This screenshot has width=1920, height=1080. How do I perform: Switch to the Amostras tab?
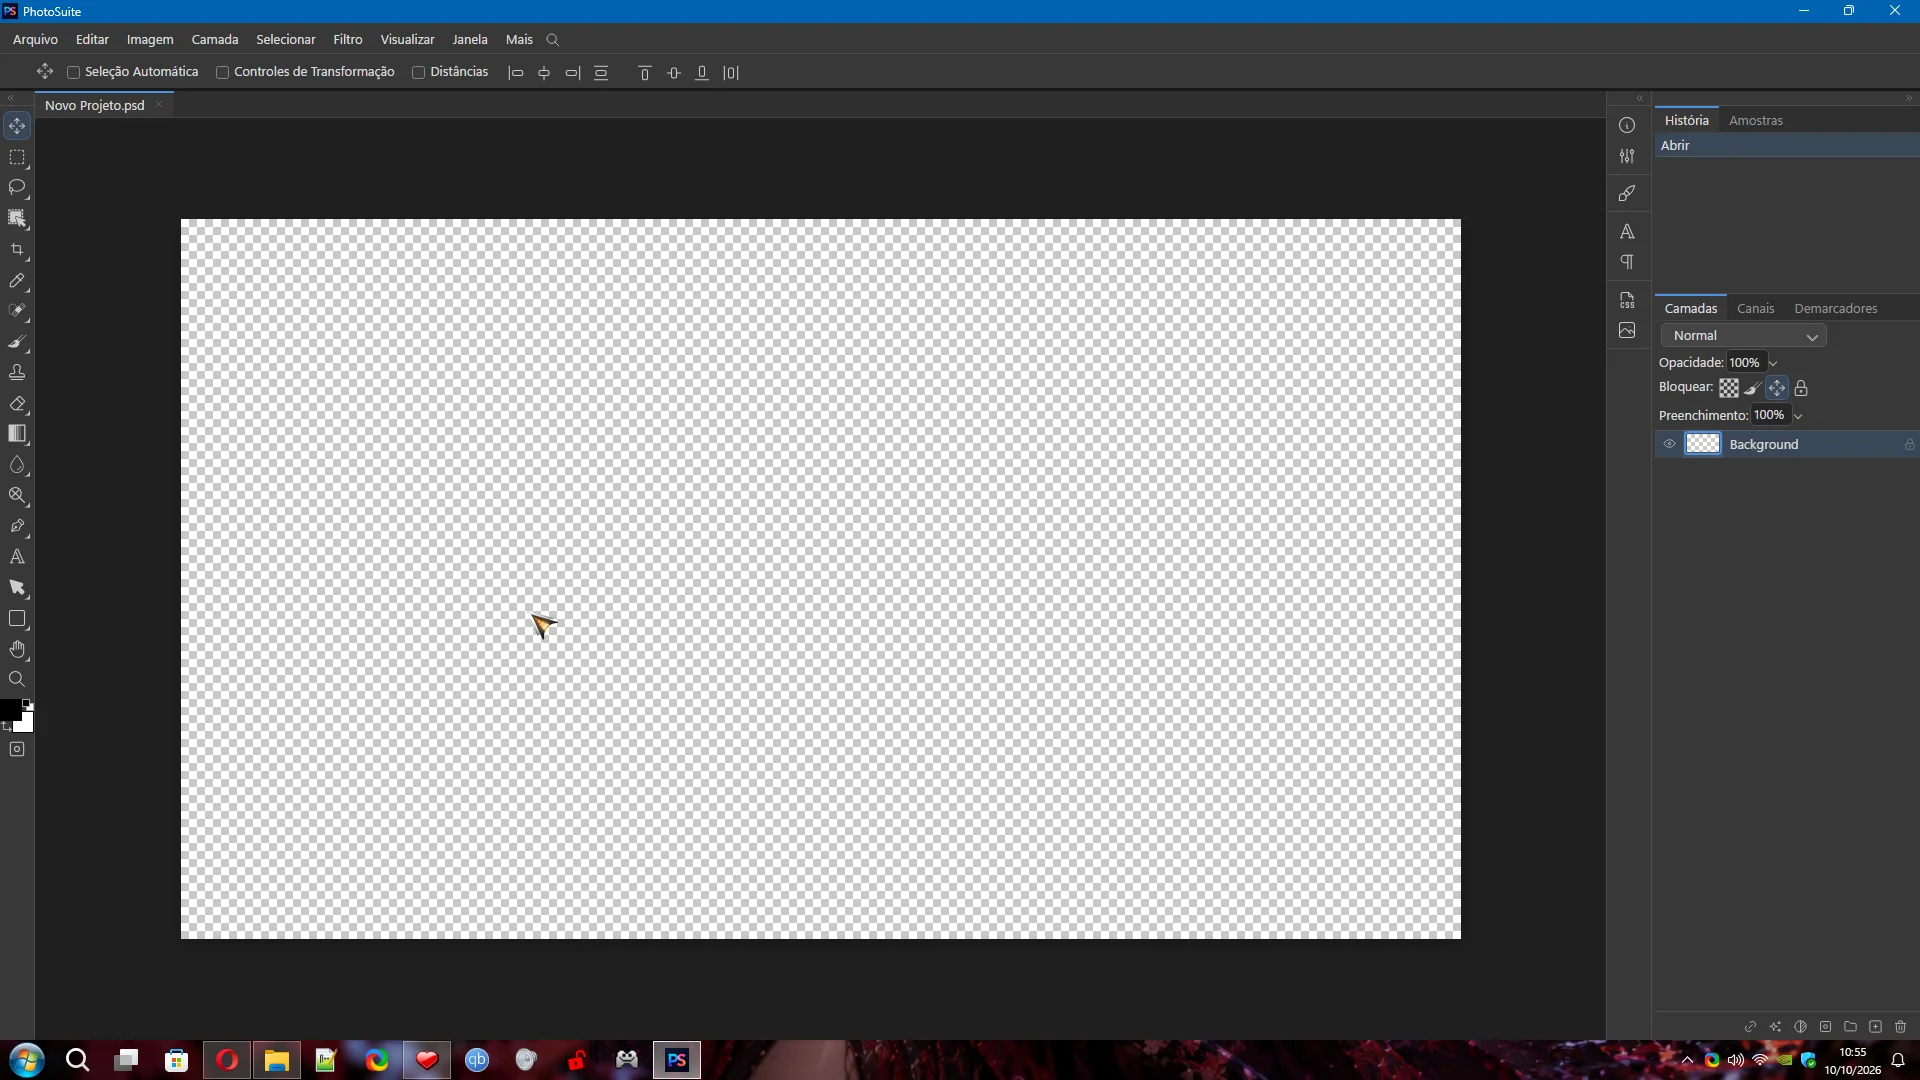coord(1756,120)
